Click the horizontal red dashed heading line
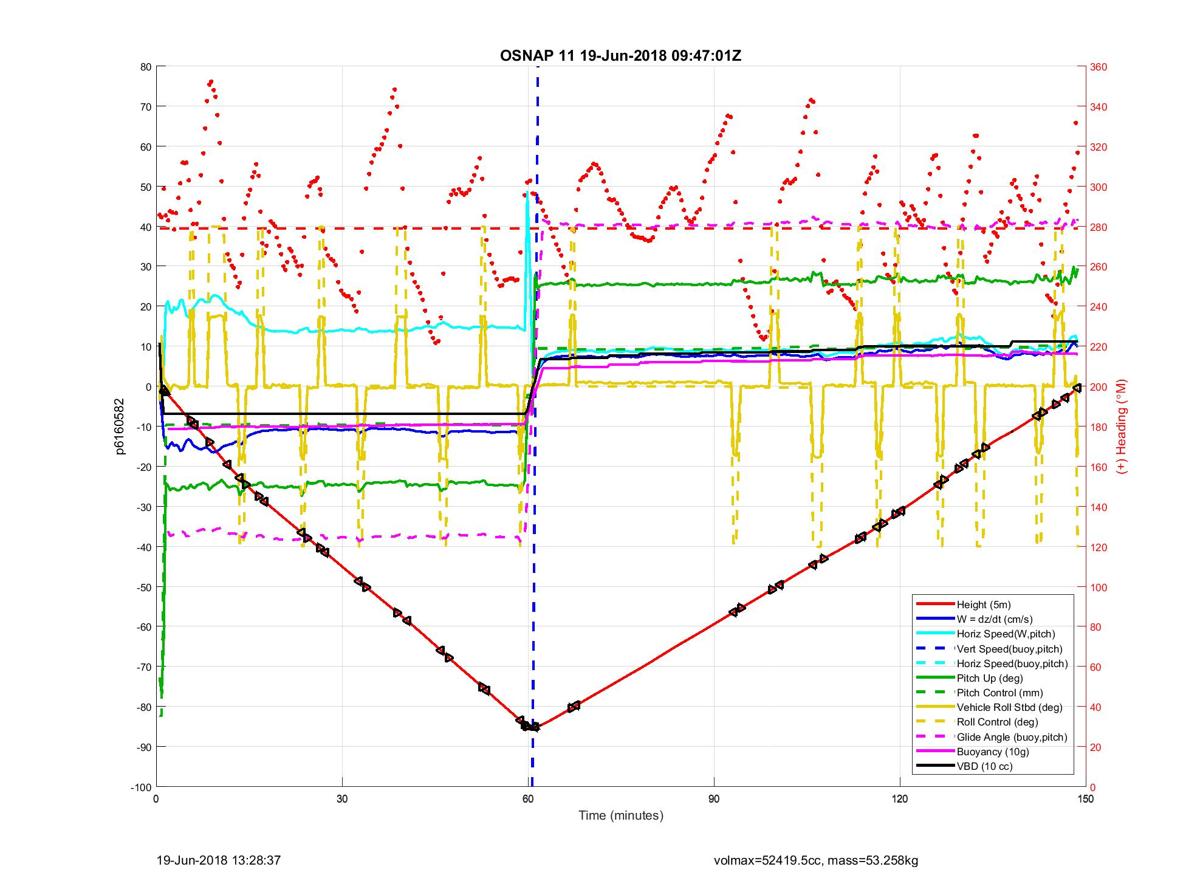 point(620,228)
